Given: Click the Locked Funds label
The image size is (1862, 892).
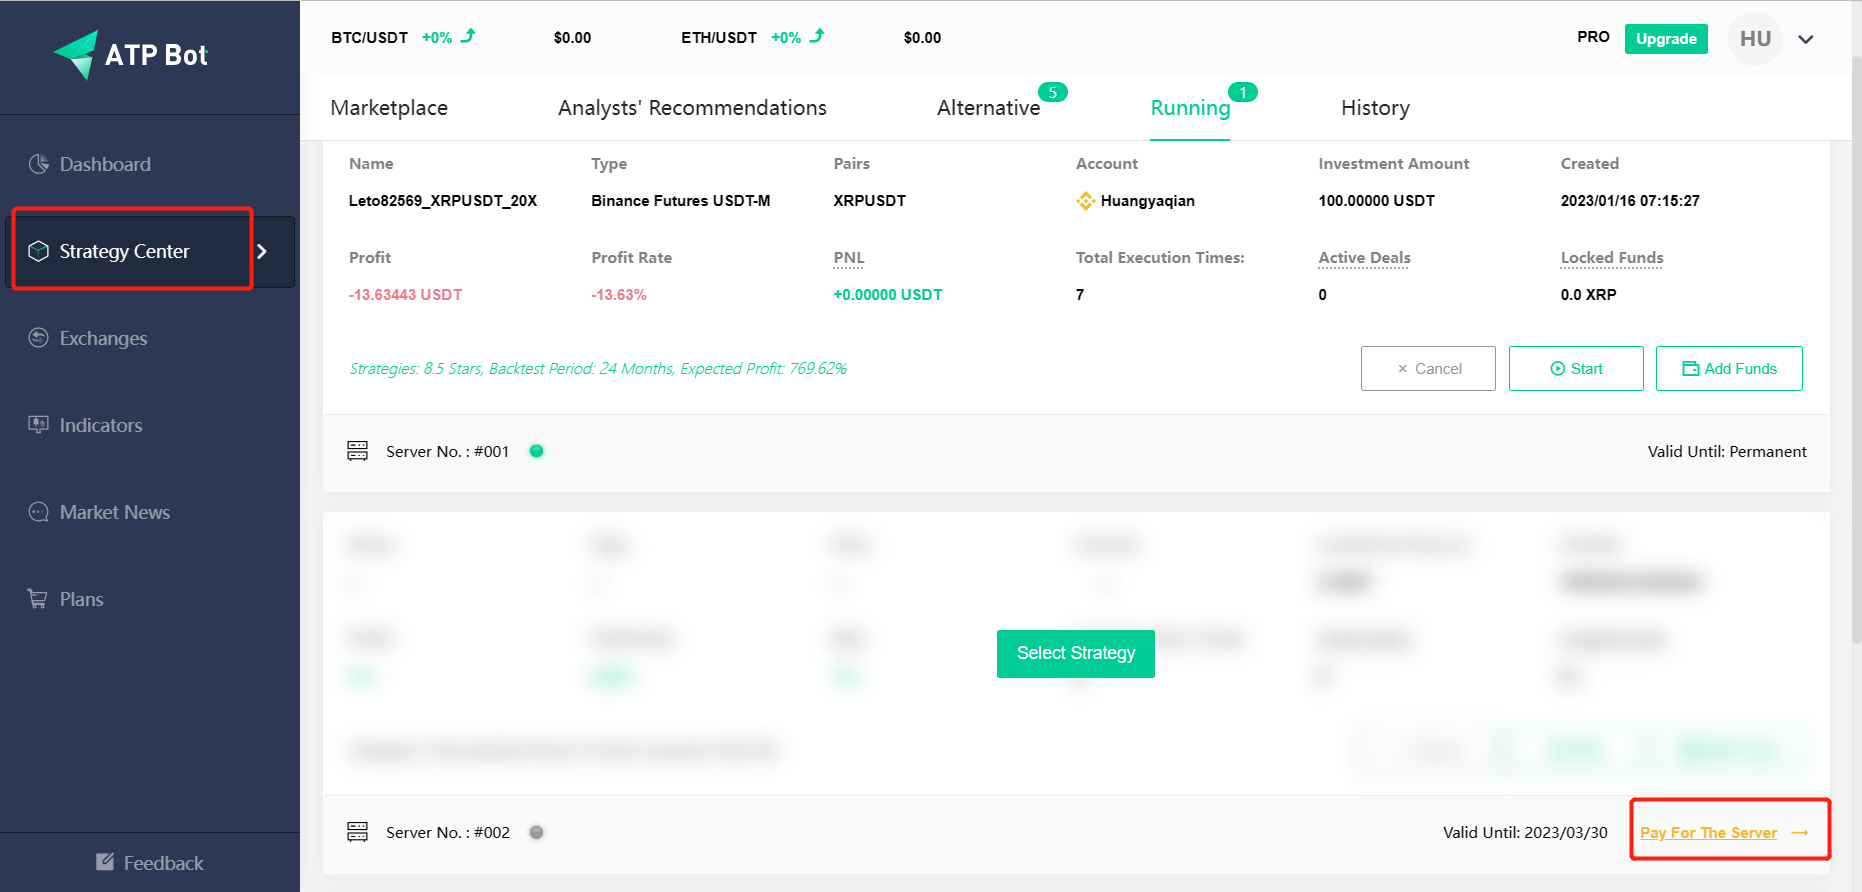Looking at the screenshot, I should pyautogui.click(x=1612, y=258).
